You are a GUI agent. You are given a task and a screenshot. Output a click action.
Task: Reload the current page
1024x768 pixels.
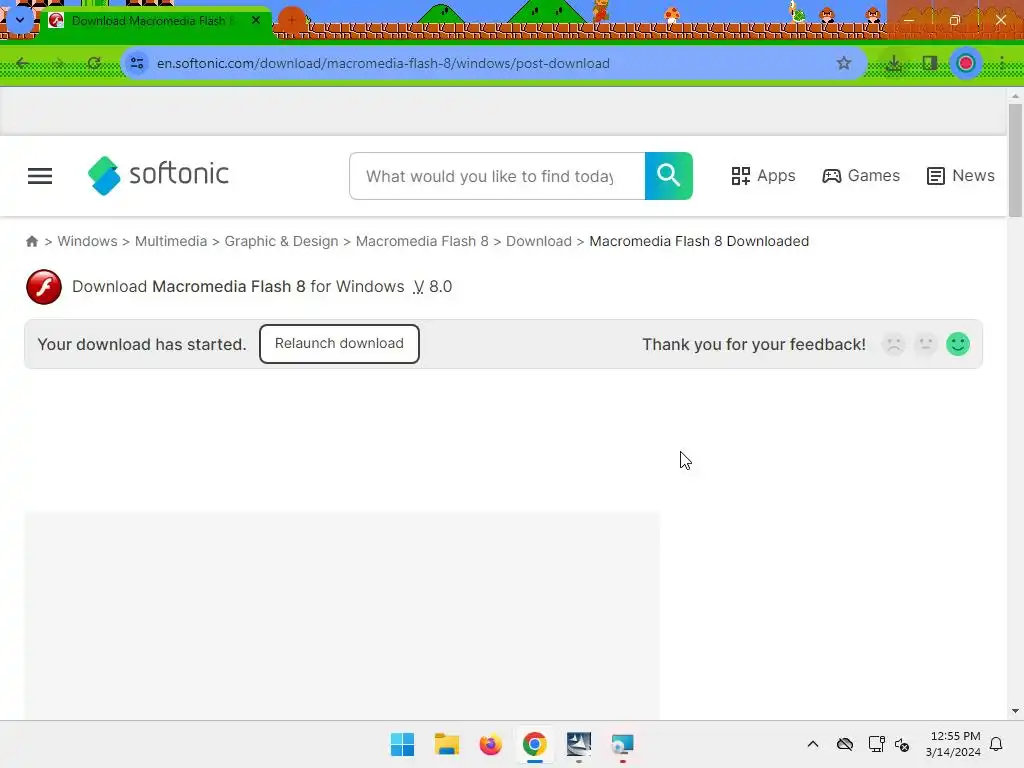(x=94, y=63)
